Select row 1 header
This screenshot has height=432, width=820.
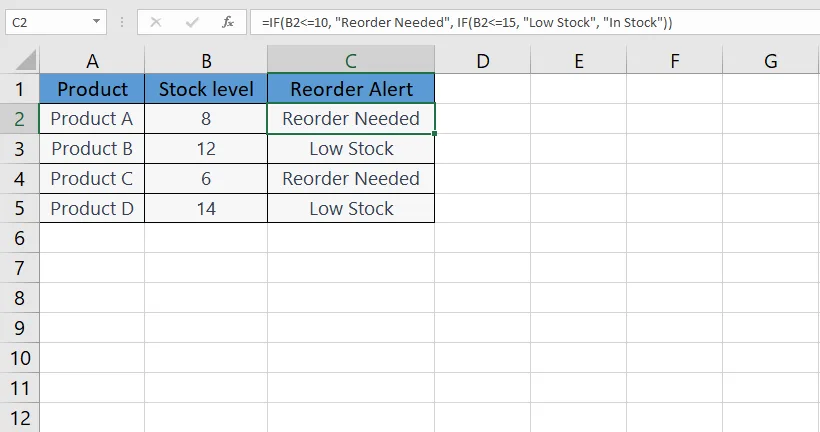click(x=19, y=89)
